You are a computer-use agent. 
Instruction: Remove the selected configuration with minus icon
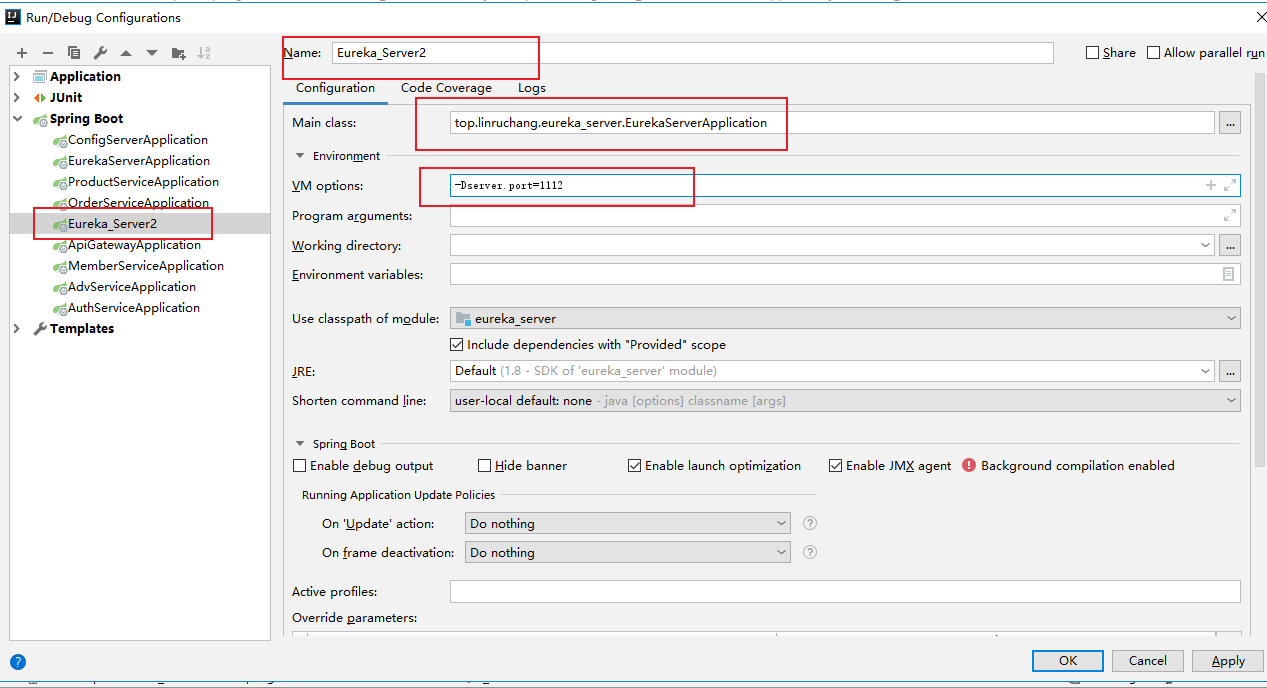coord(47,53)
